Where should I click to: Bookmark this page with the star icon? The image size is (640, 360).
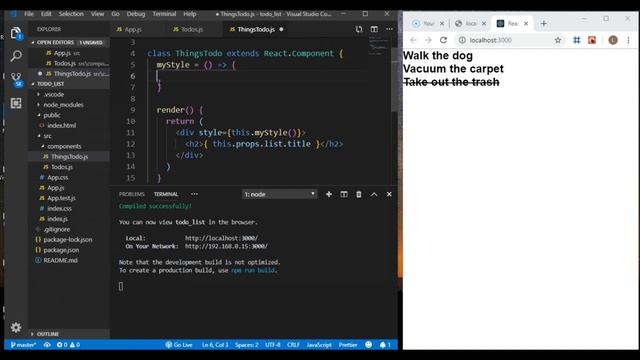[558, 40]
